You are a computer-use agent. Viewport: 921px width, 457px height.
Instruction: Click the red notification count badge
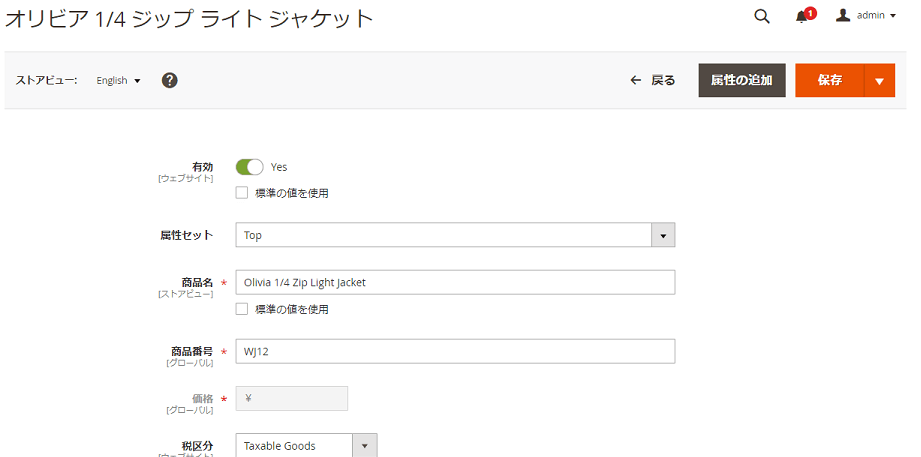(810, 13)
